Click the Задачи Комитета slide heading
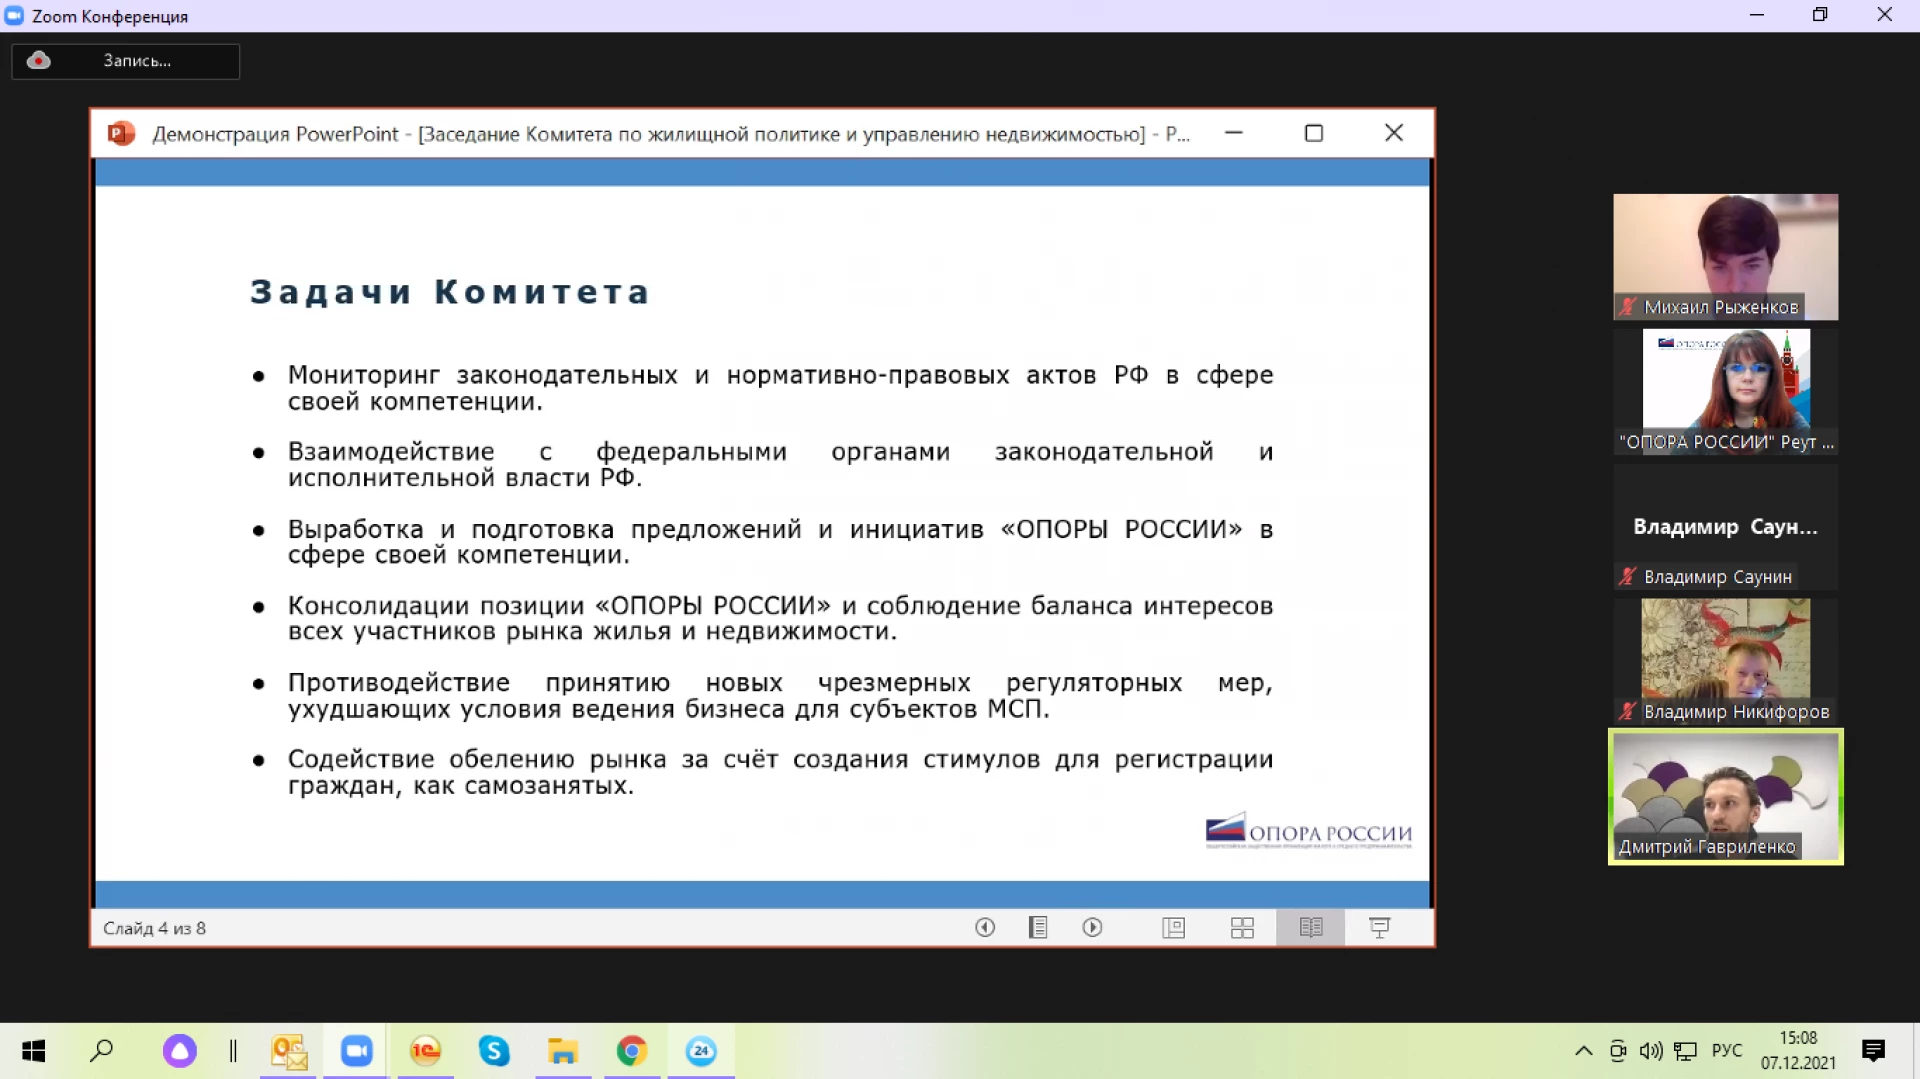The width and height of the screenshot is (1920, 1079). point(450,292)
